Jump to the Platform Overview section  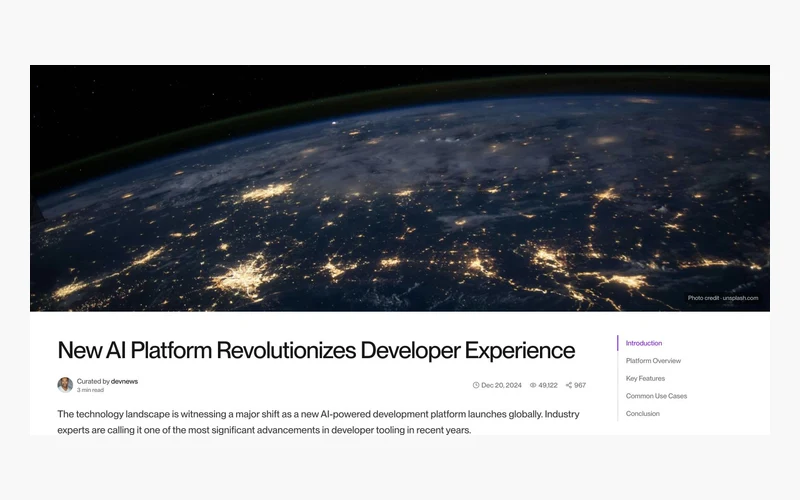[654, 361]
